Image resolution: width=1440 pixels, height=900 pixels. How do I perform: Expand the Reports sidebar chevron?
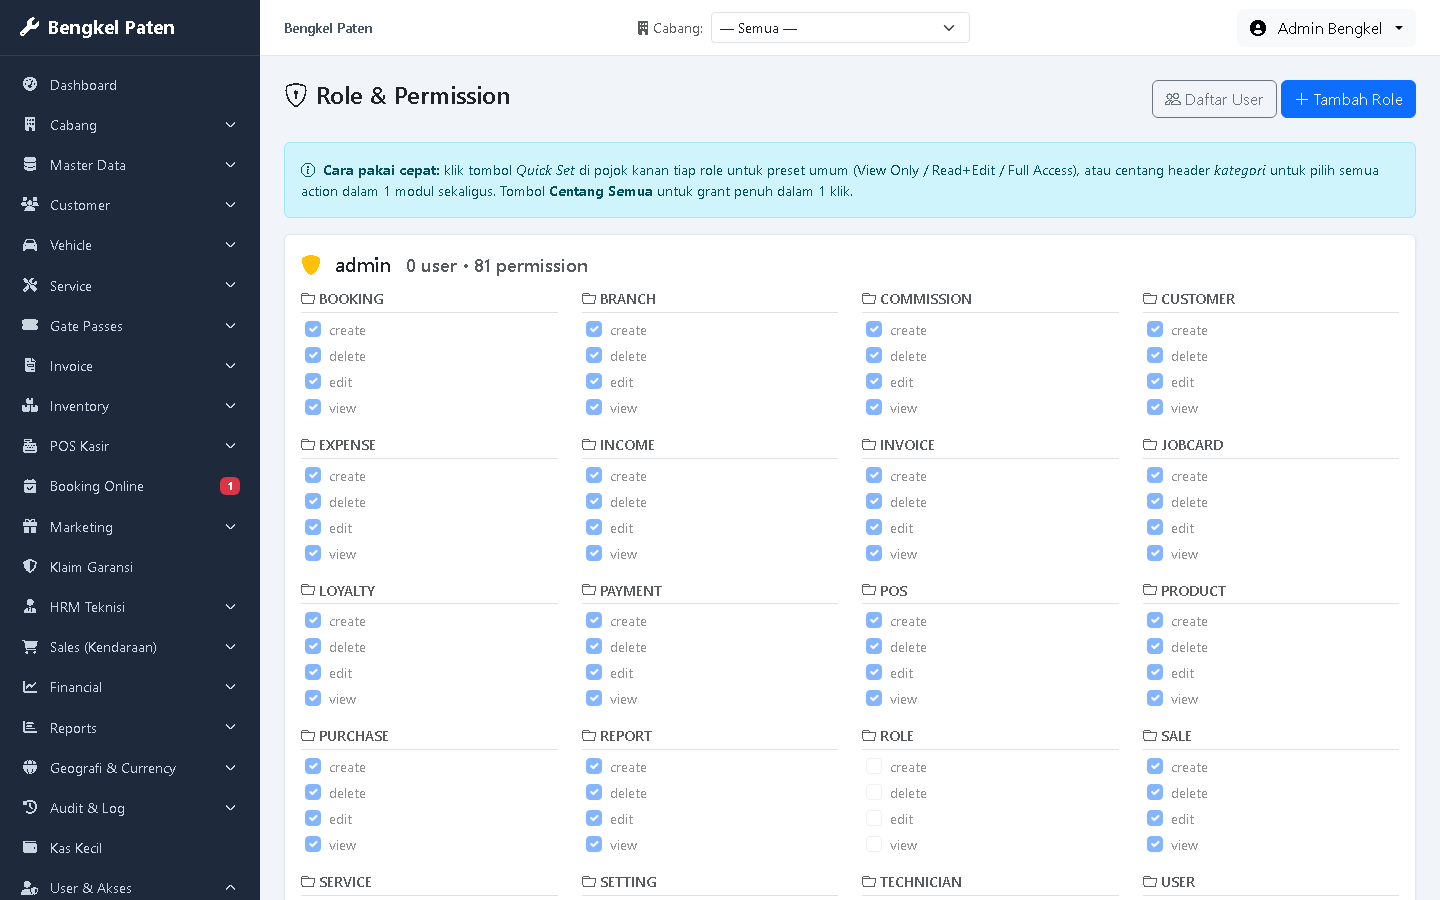click(x=231, y=728)
